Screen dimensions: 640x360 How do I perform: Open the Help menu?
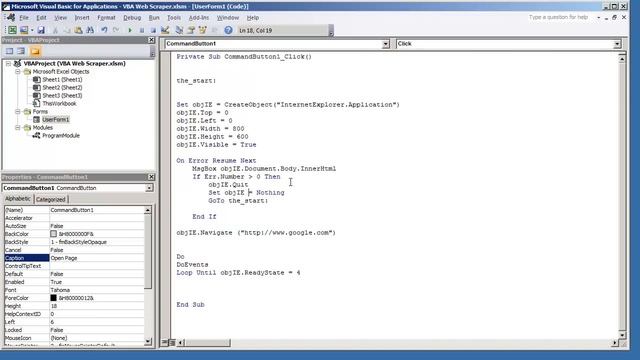tap(253, 18)
